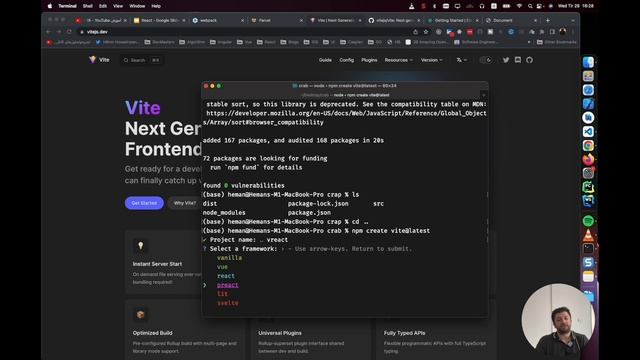Open Shell menu in menu bar
This screenshot has height=360, width=640.
pyautogui.click(x=87, y=6)
